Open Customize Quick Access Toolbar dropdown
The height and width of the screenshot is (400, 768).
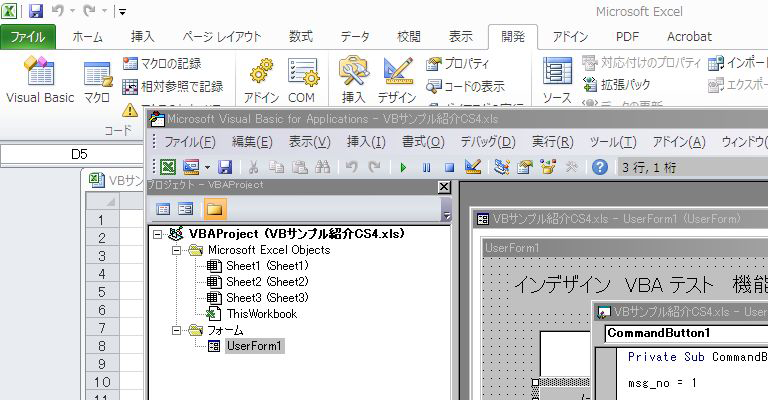point(122,11)
